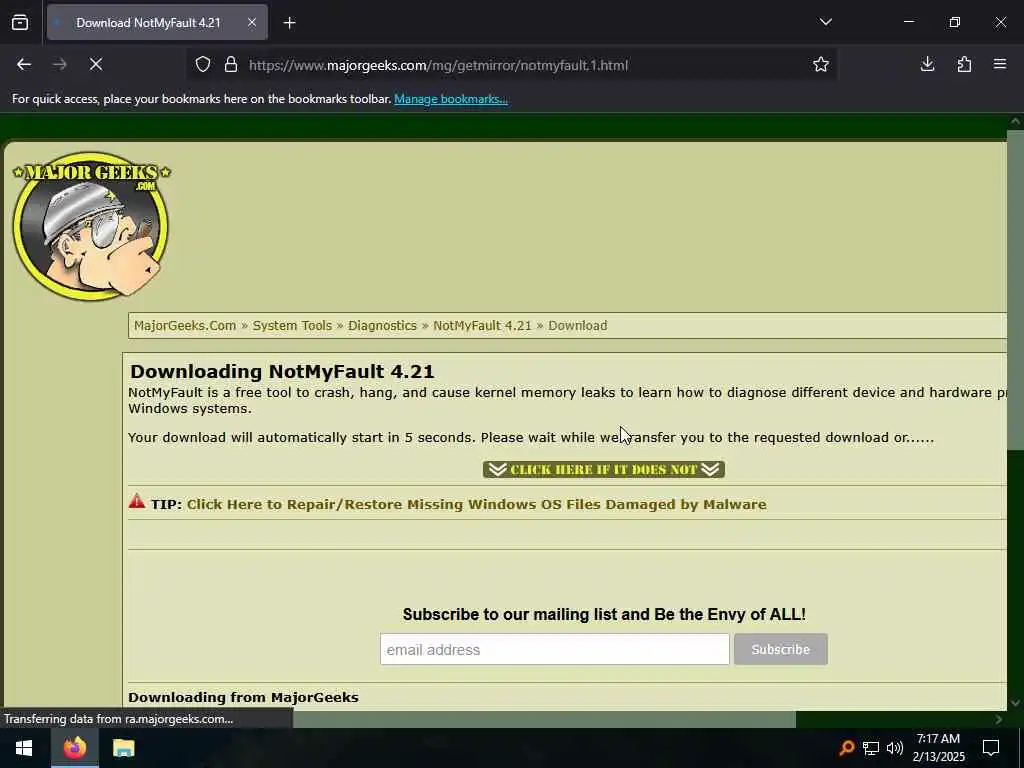Image resolution: width=1024 pixels, height=768 pixels.
Task: Open a new tab with plus button
Action: [289, 23]
